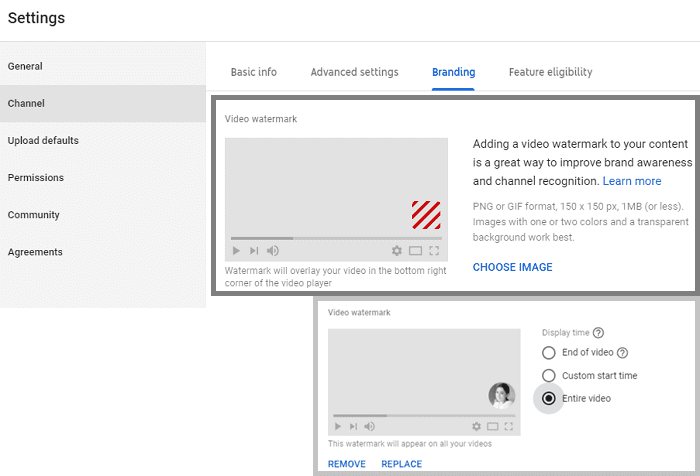Open the Feature eligibility tab

coord(550,72)
